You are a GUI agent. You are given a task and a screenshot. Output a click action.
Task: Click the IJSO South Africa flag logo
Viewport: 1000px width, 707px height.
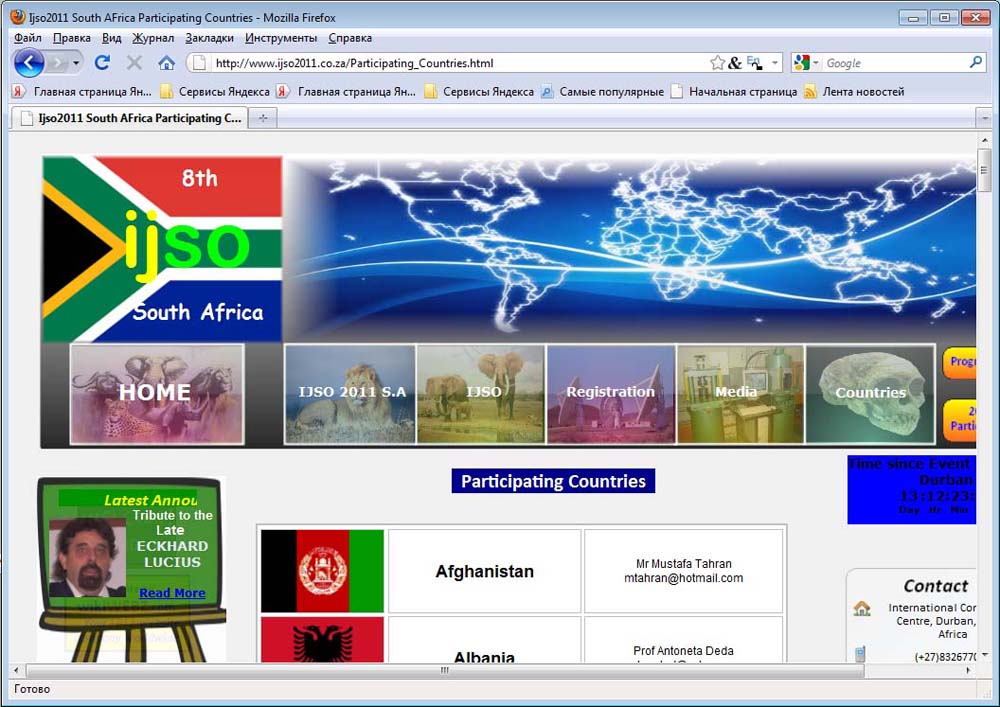click(x=162, y=249)
